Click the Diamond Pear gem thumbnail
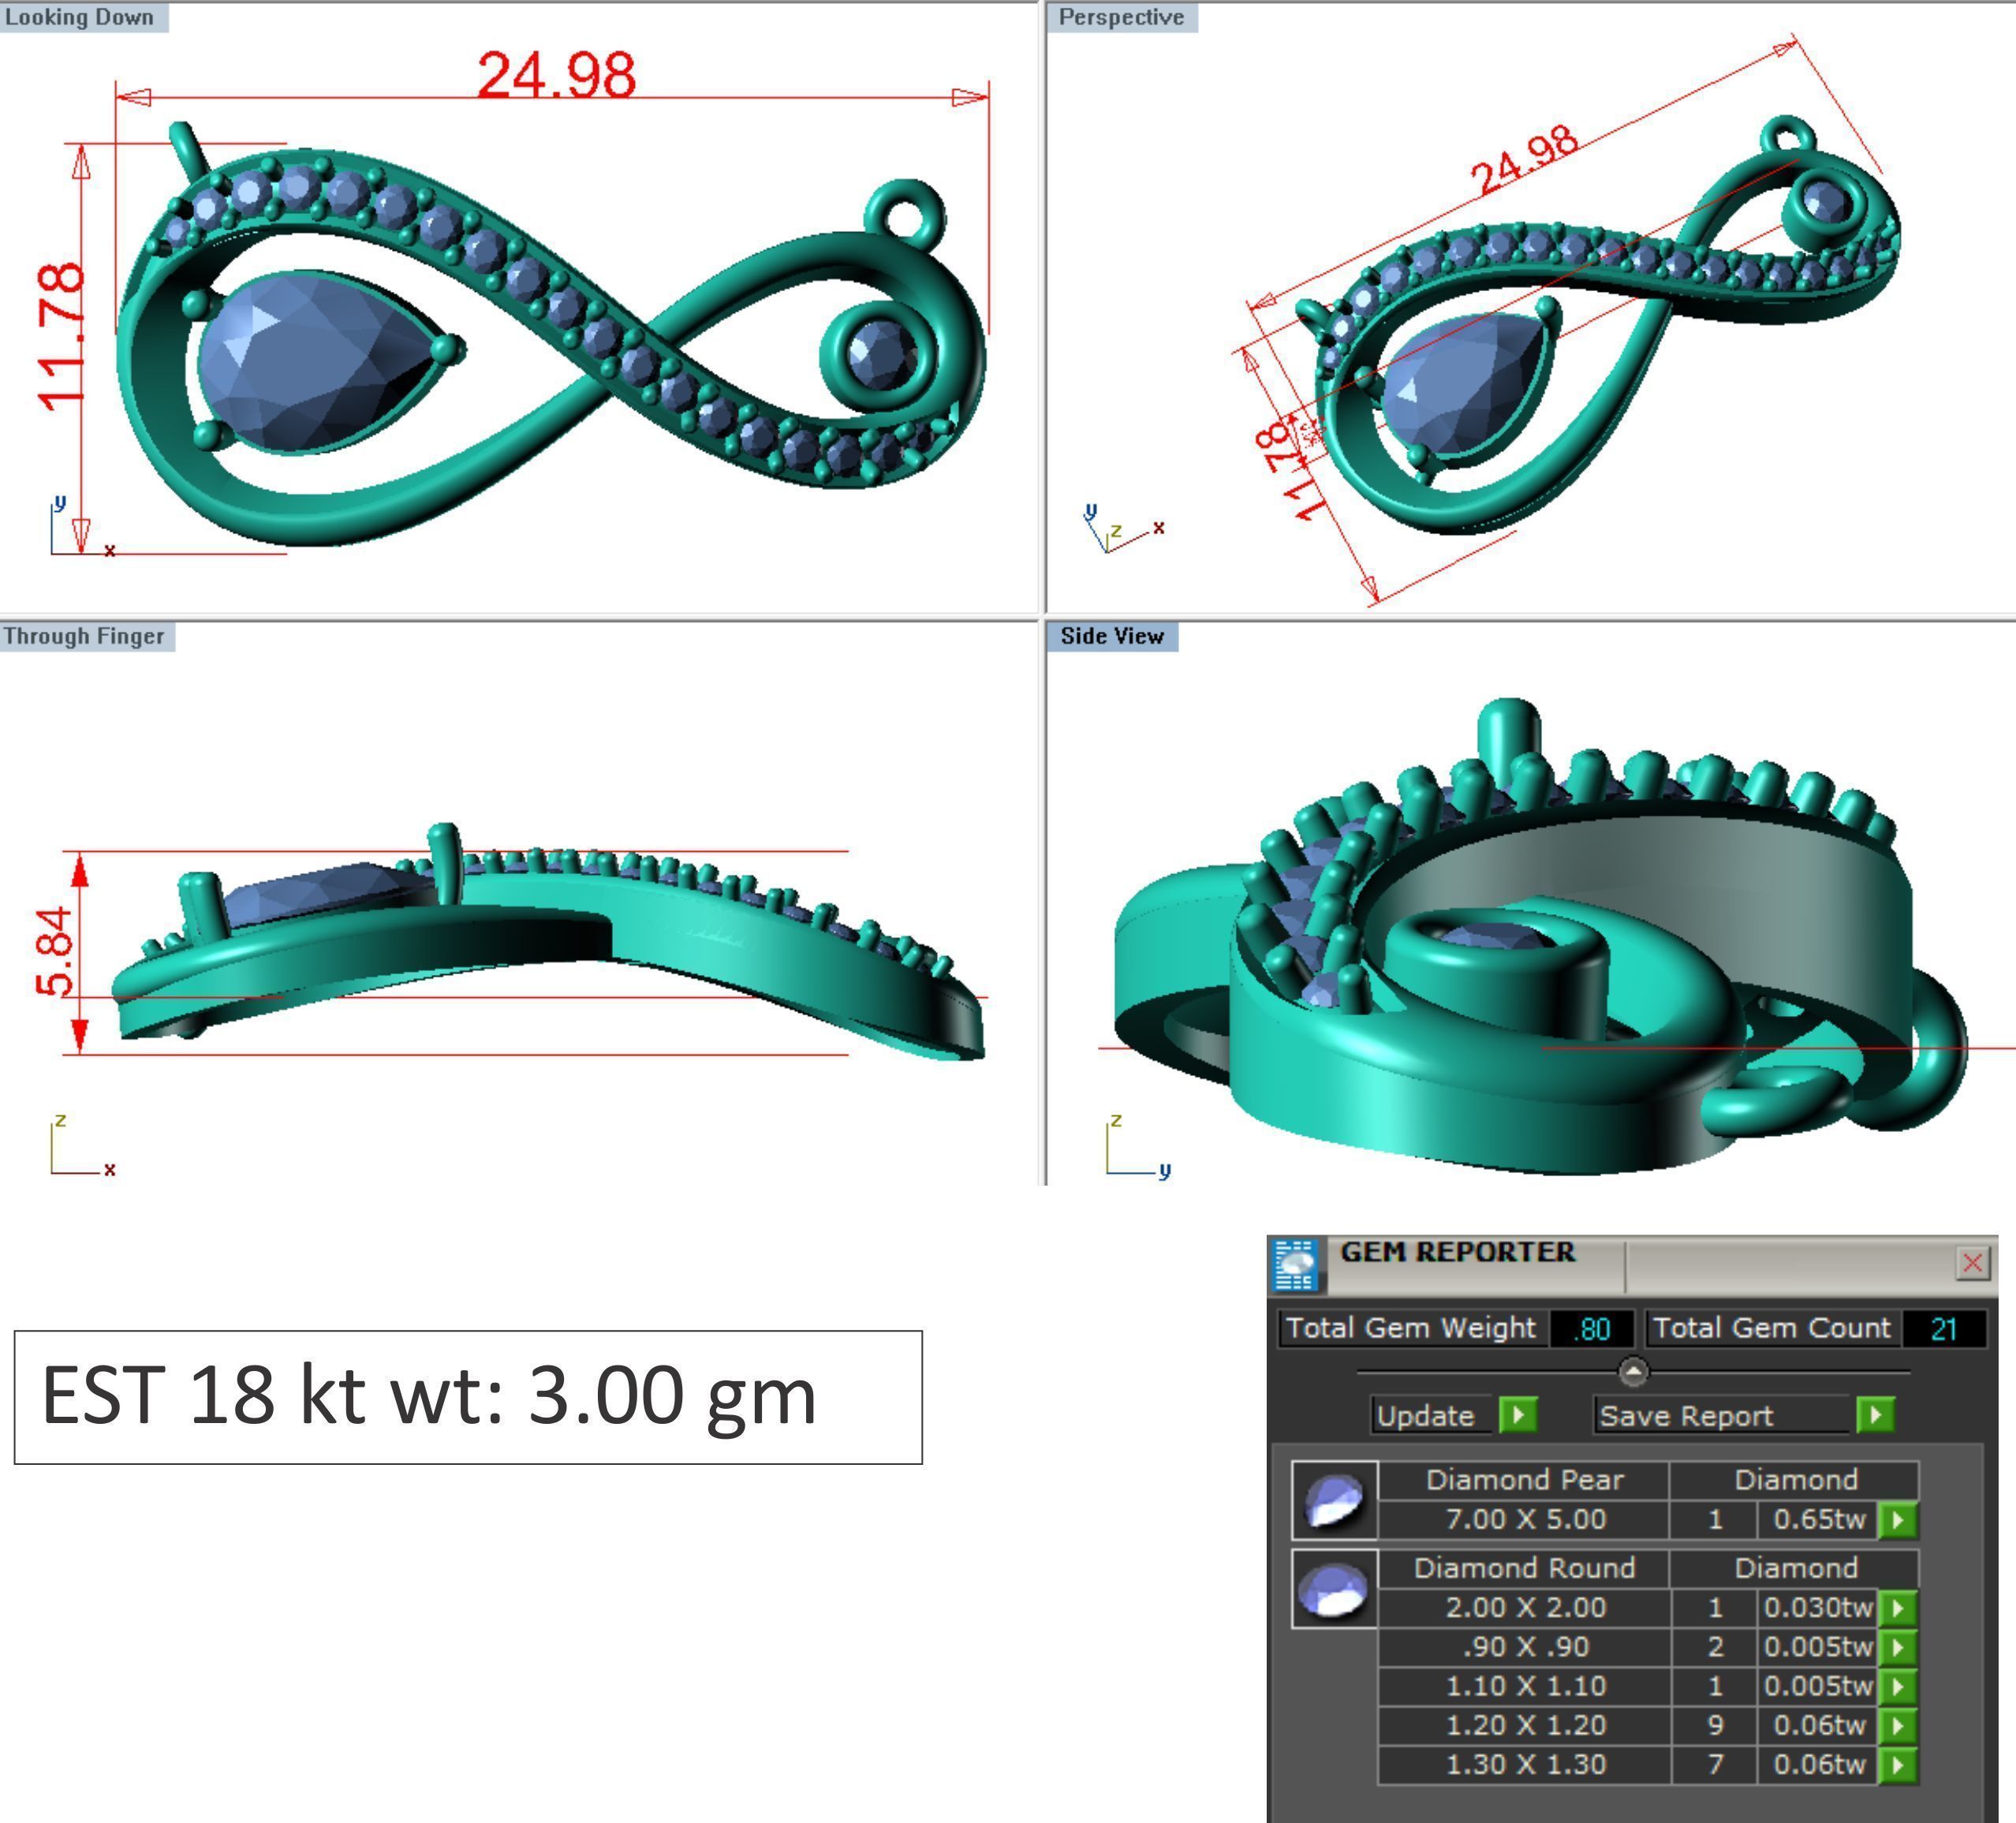The height and width of the screenshot is (1823, 2016). click(x=1334, y=1500)
